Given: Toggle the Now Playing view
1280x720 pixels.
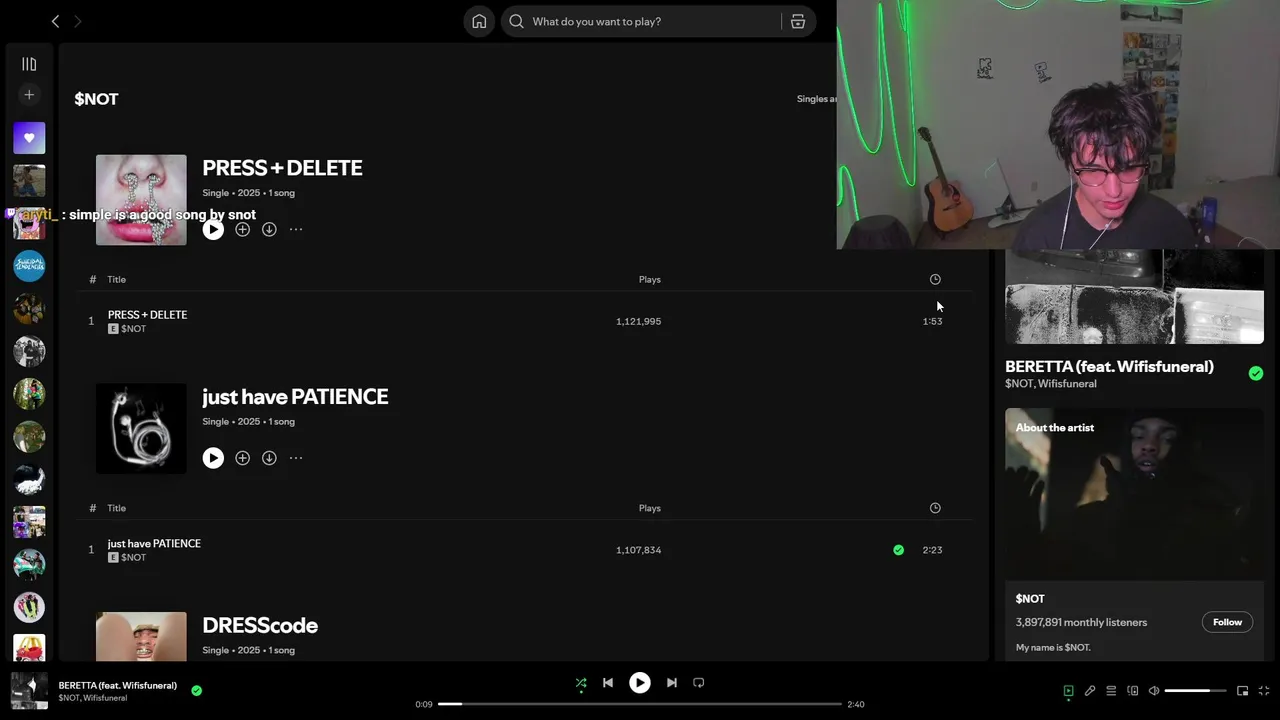Looking at the screenshot, I should point(1068,691).
